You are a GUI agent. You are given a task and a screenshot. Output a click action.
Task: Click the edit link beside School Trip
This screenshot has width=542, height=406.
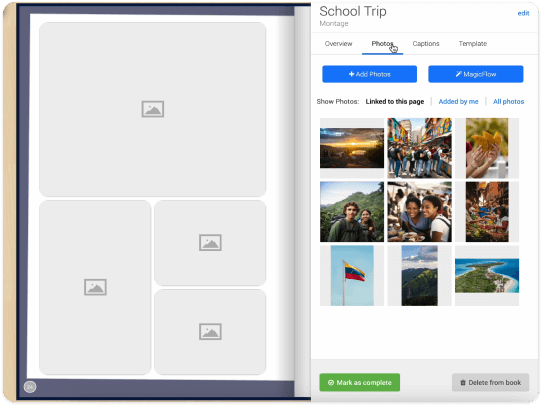(523, 13)
